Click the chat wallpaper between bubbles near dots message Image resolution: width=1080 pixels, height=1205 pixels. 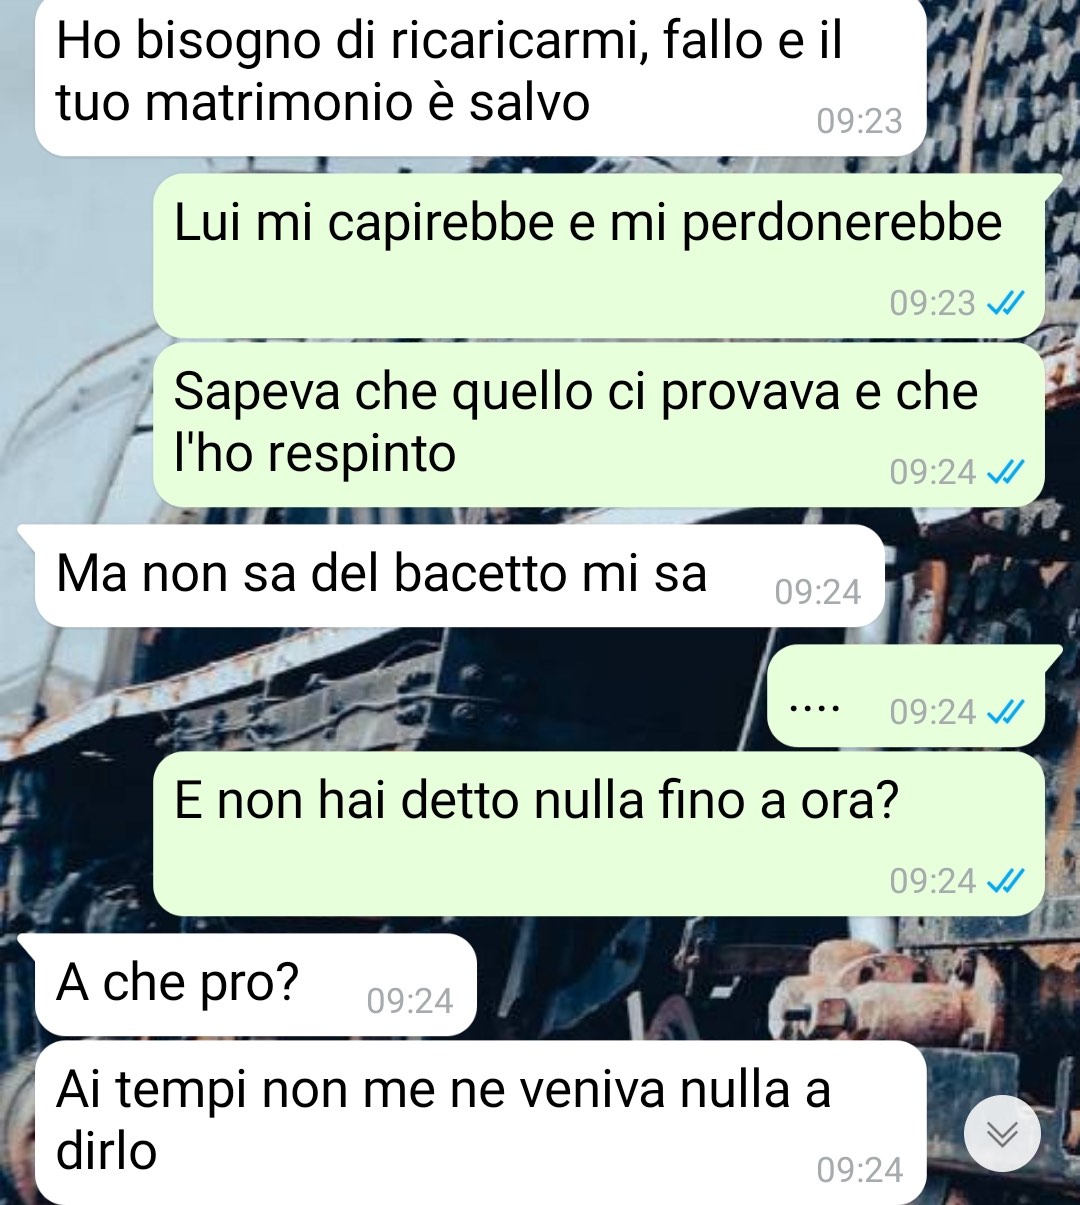[400, 690]
